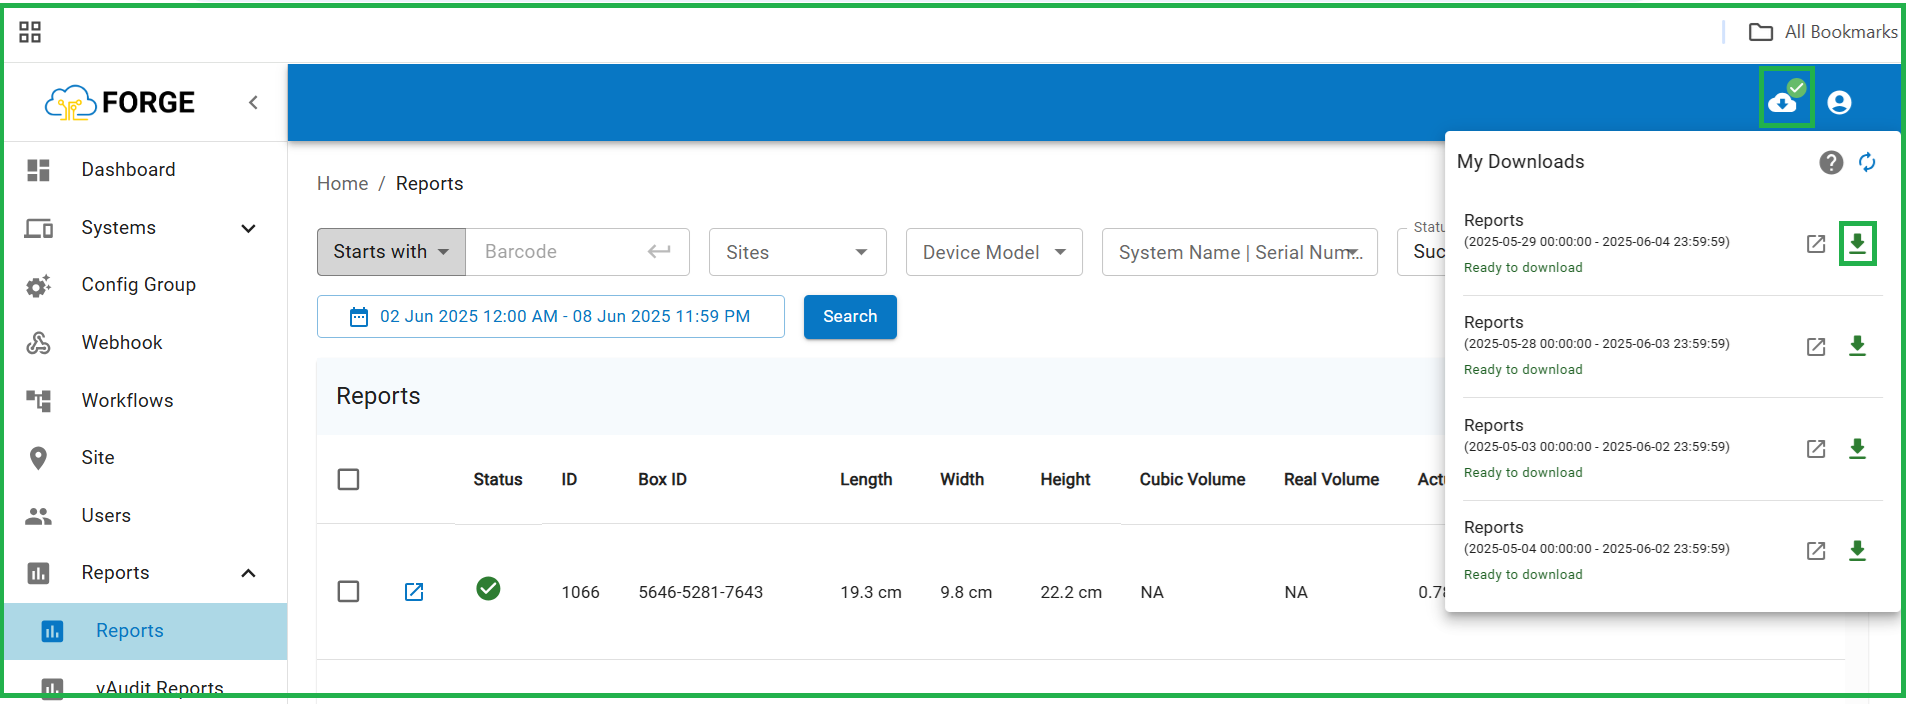Click the Search button
1906x704 pixels.
coord(849,317)
